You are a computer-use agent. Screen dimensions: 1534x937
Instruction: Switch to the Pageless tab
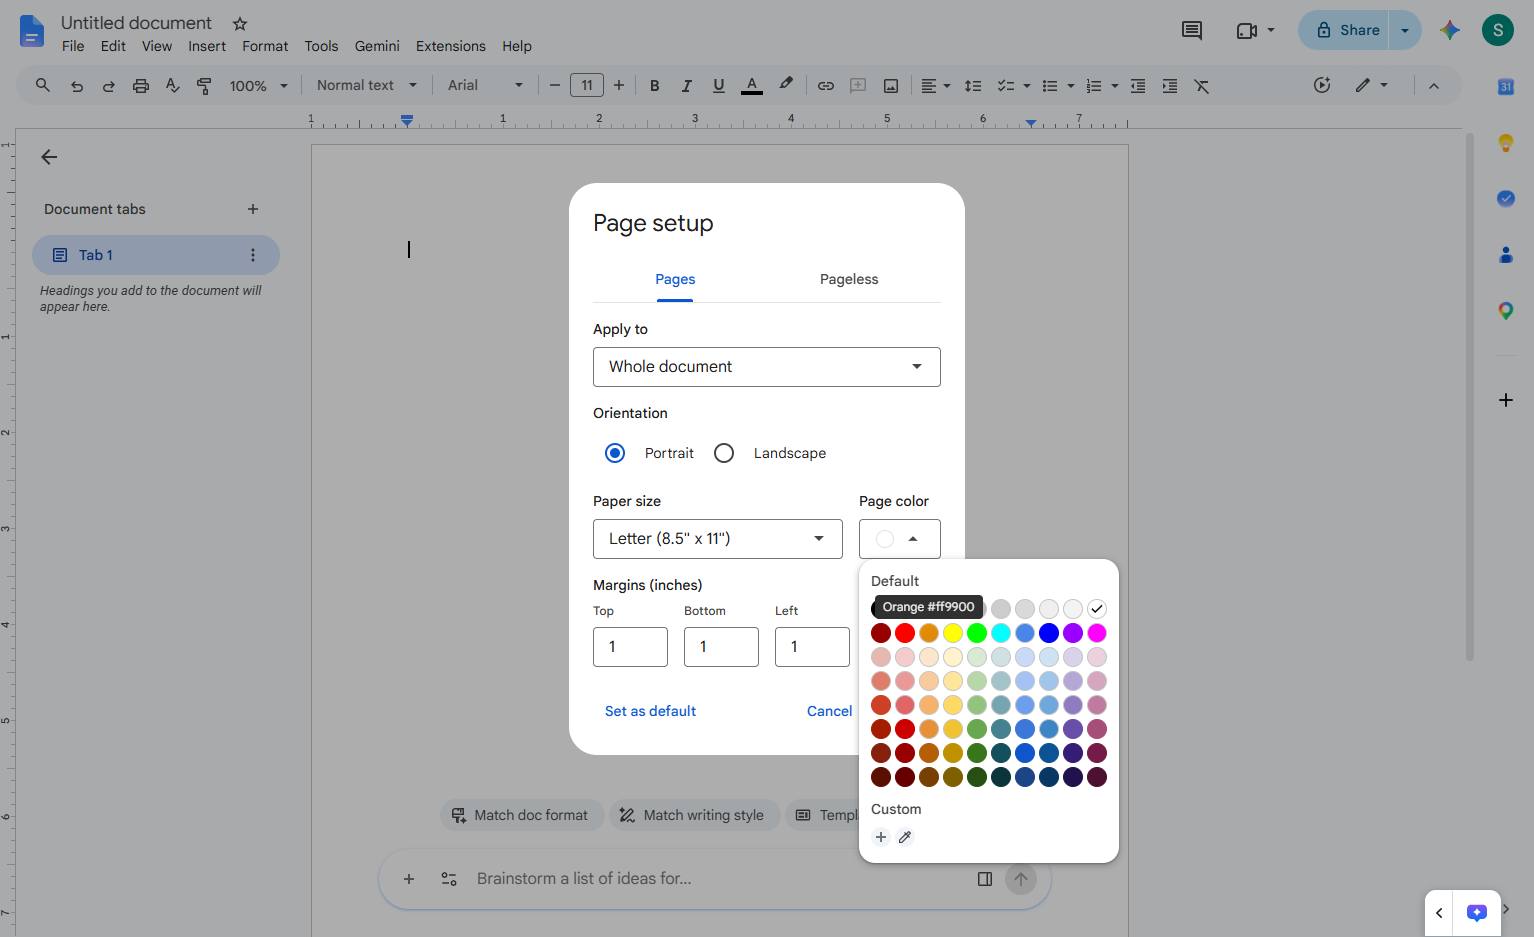pyautogui.click(x=849, y=279)
